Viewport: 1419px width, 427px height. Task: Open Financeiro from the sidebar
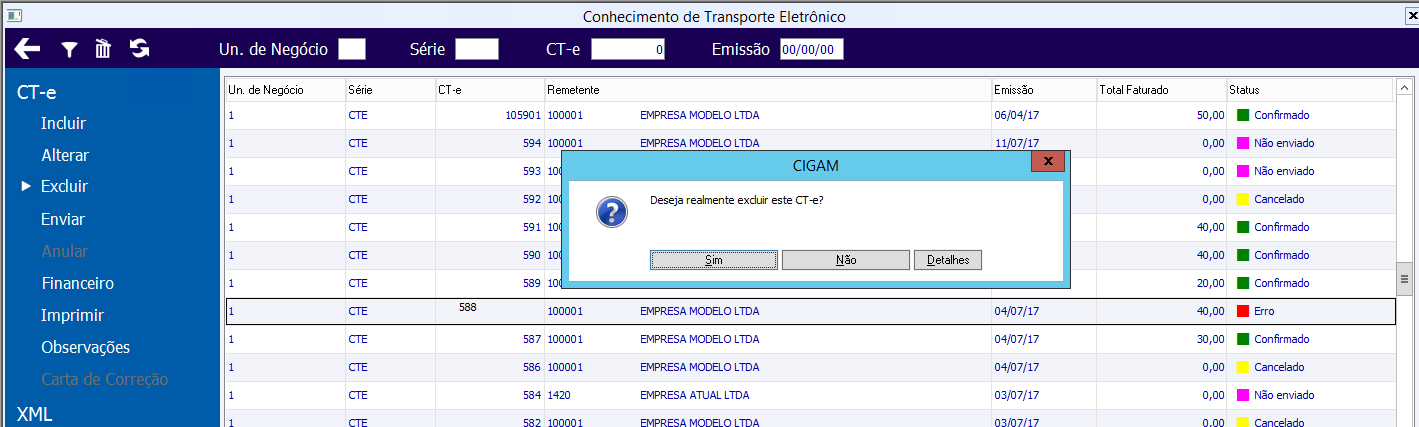click(x=77, y=283)
